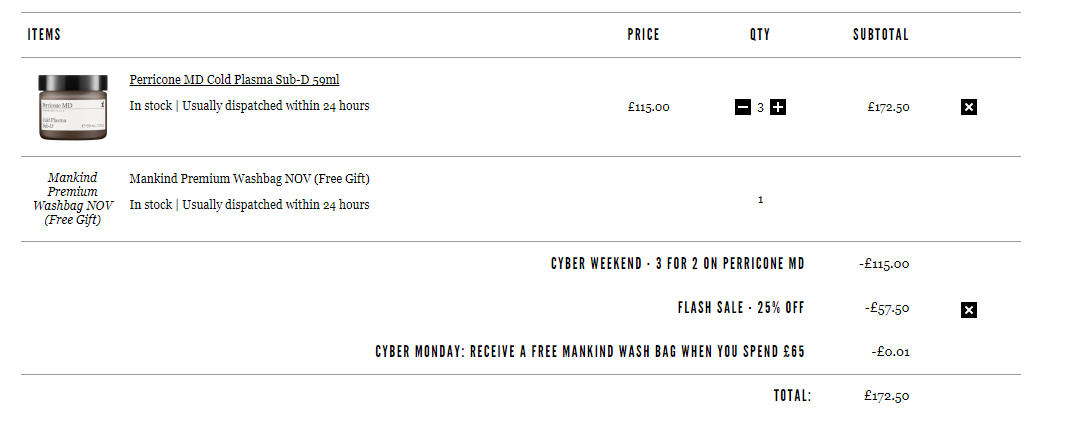The image size is (1071, 434).
Task: Decrease Perricone MD quantity with minus icon
Action: click(742, 107)
